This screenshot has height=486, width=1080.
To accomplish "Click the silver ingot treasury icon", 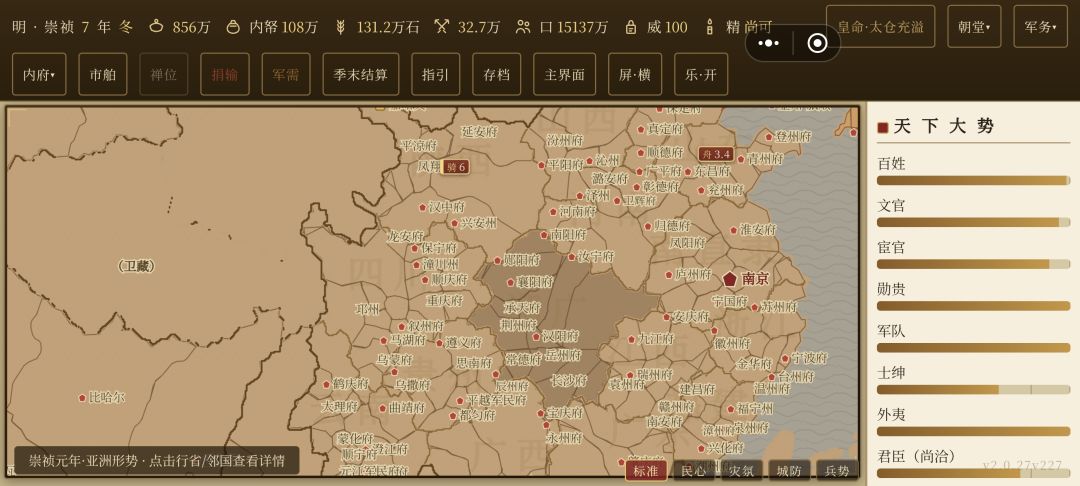I will [x=158, y=27].
